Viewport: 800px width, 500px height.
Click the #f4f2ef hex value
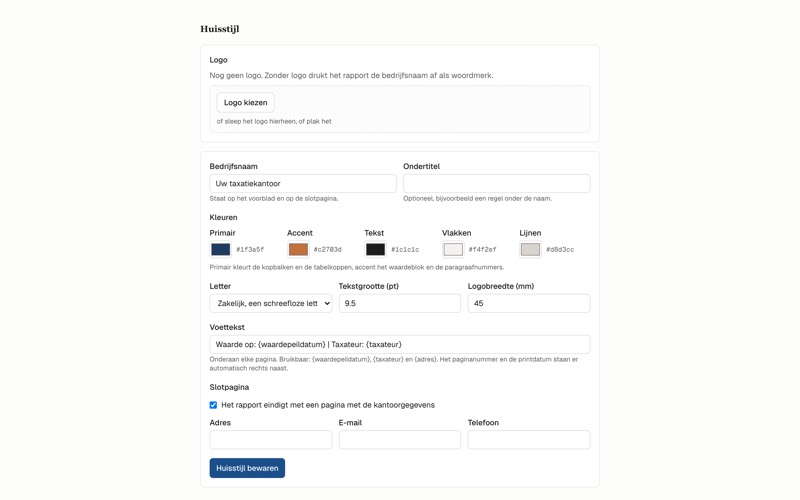(483, 250)
